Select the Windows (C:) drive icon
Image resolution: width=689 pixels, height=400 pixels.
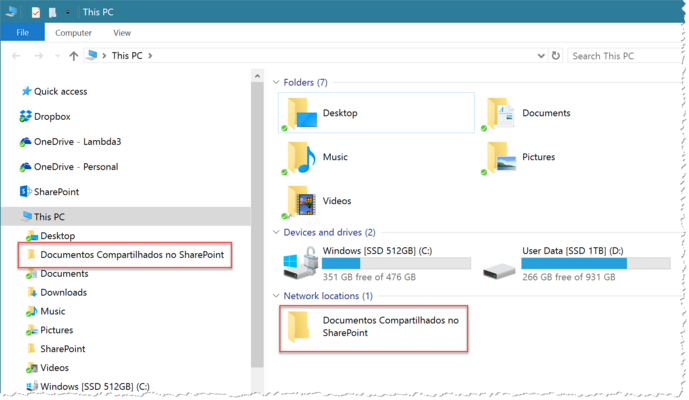click(301, 263)
